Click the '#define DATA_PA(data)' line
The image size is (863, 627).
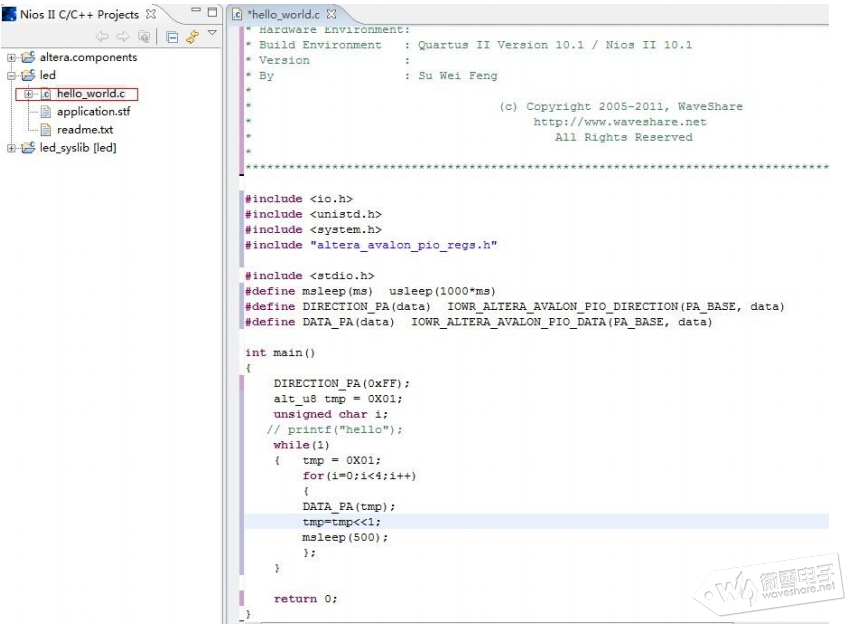479,323
